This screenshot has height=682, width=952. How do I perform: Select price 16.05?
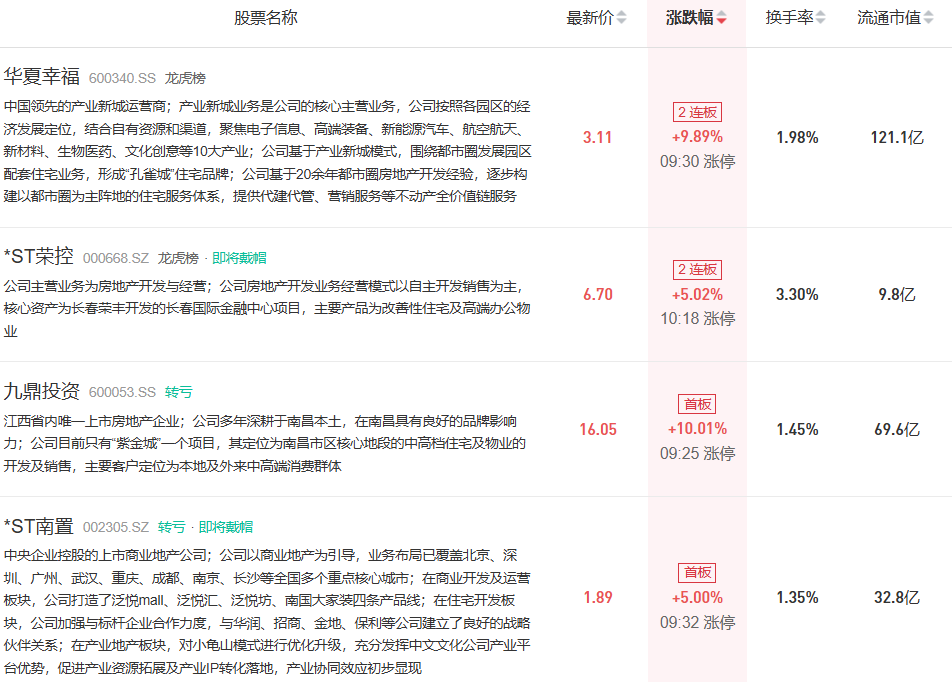[x=597, y=429]
